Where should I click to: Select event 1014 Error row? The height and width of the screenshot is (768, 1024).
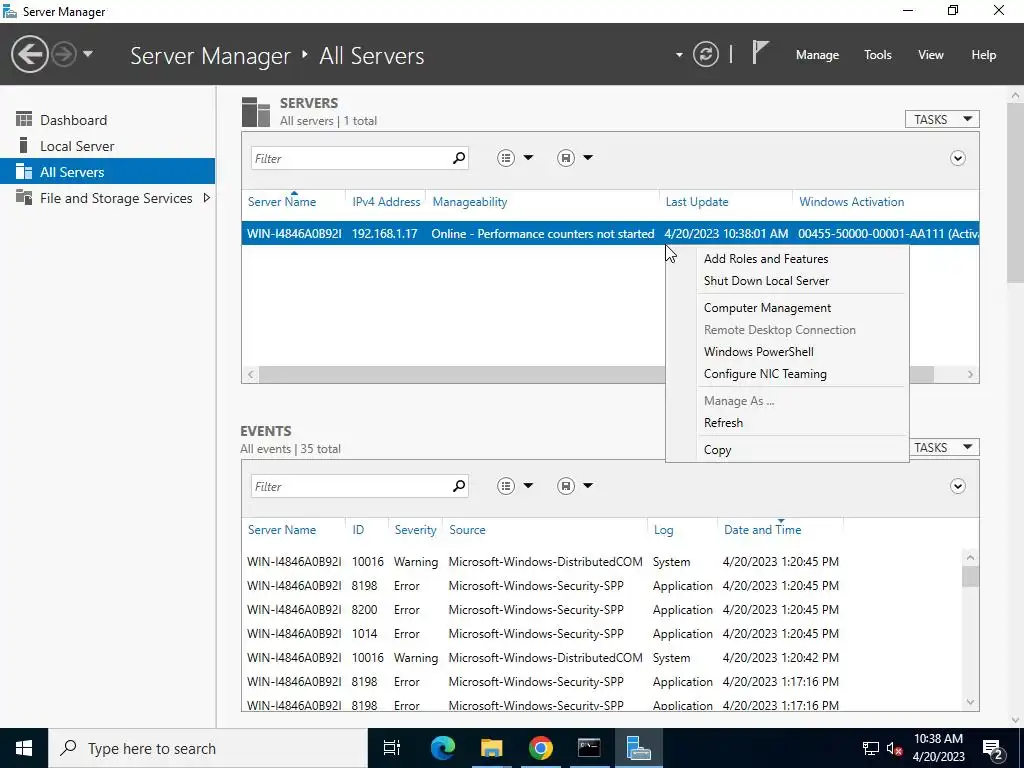point(601,633)
